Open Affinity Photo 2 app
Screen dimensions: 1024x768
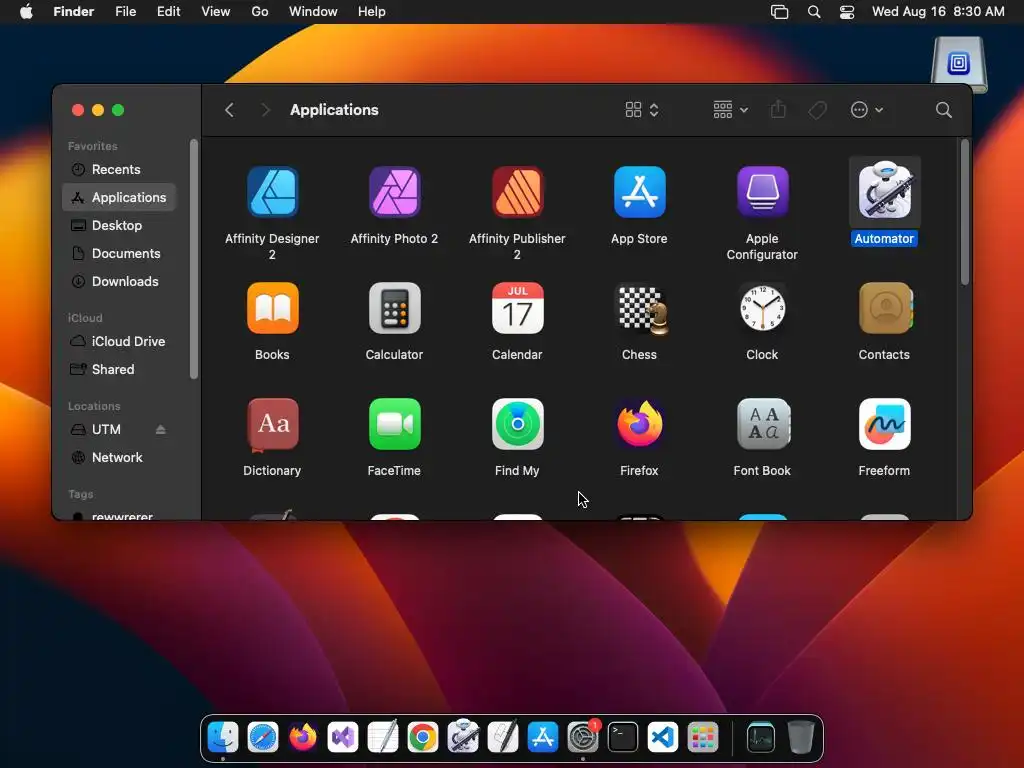click(x=394, y=192)
